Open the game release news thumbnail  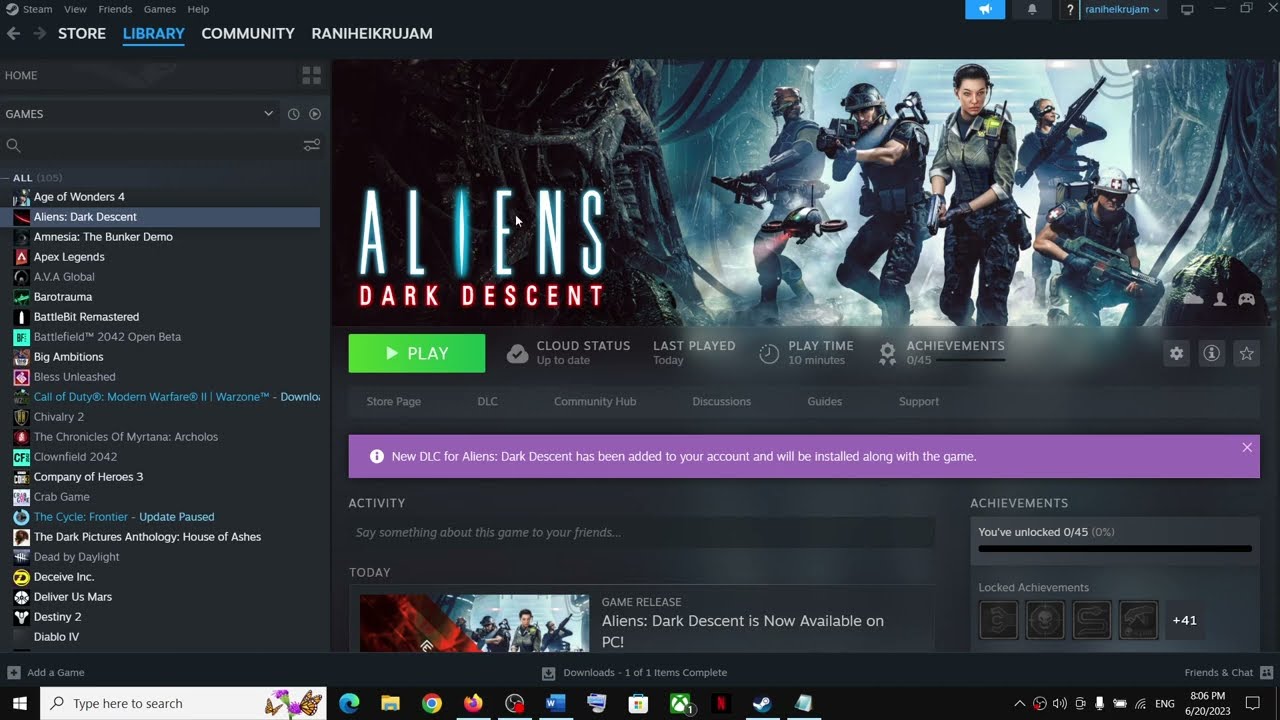474,624
